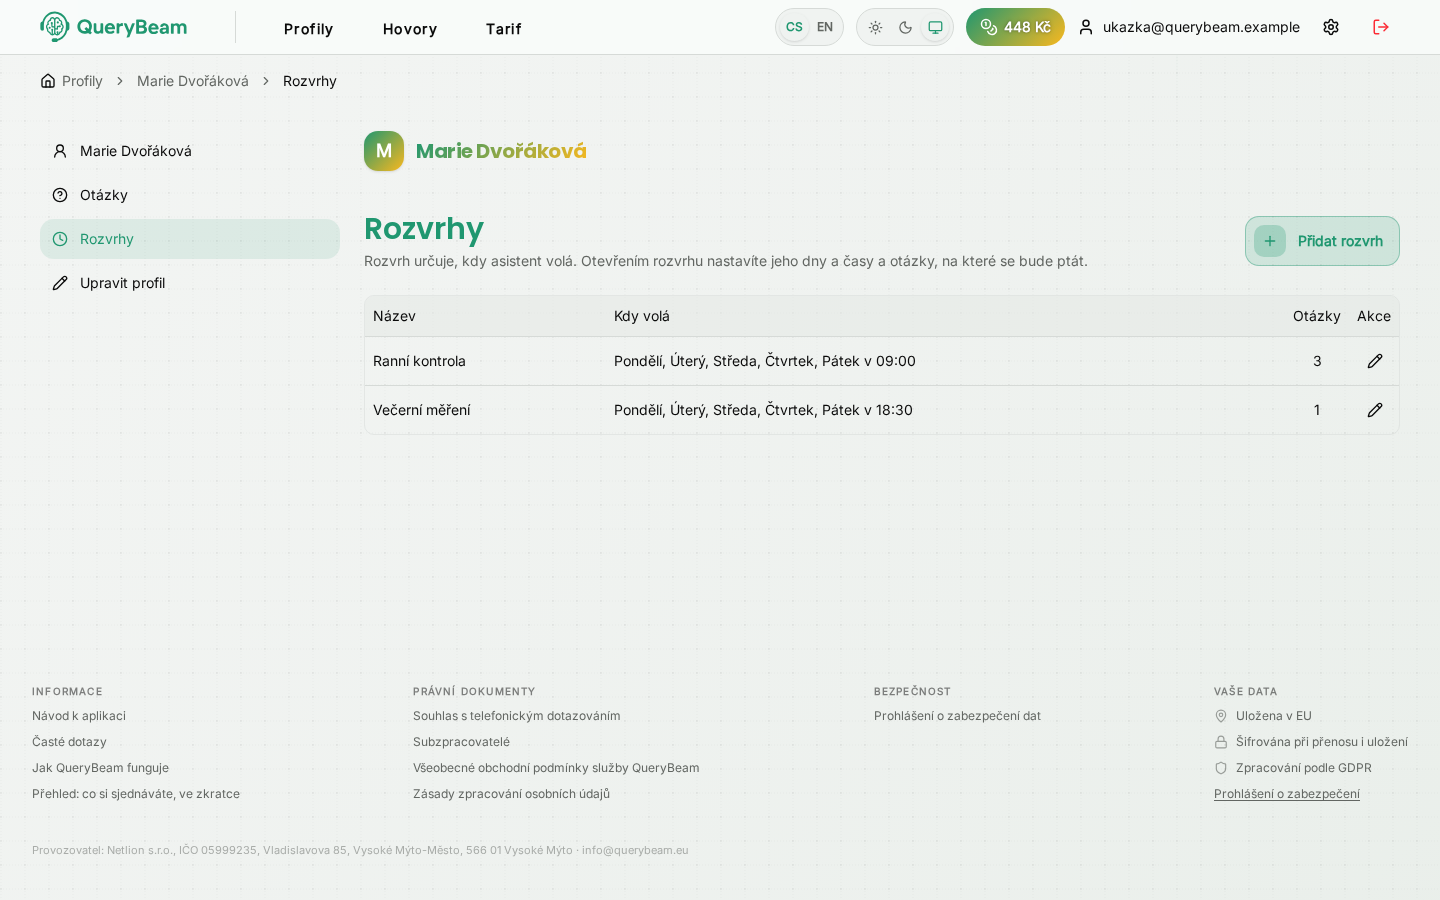Switch language to EN
This screenshot has width=1440, height=900.
click(825, 27)
